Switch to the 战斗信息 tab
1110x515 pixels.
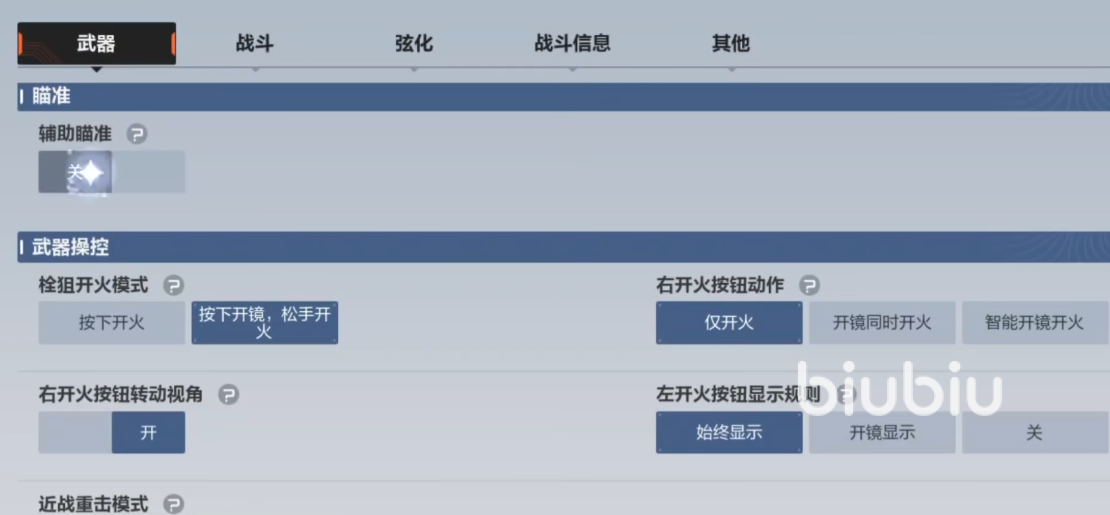(572, 44)
